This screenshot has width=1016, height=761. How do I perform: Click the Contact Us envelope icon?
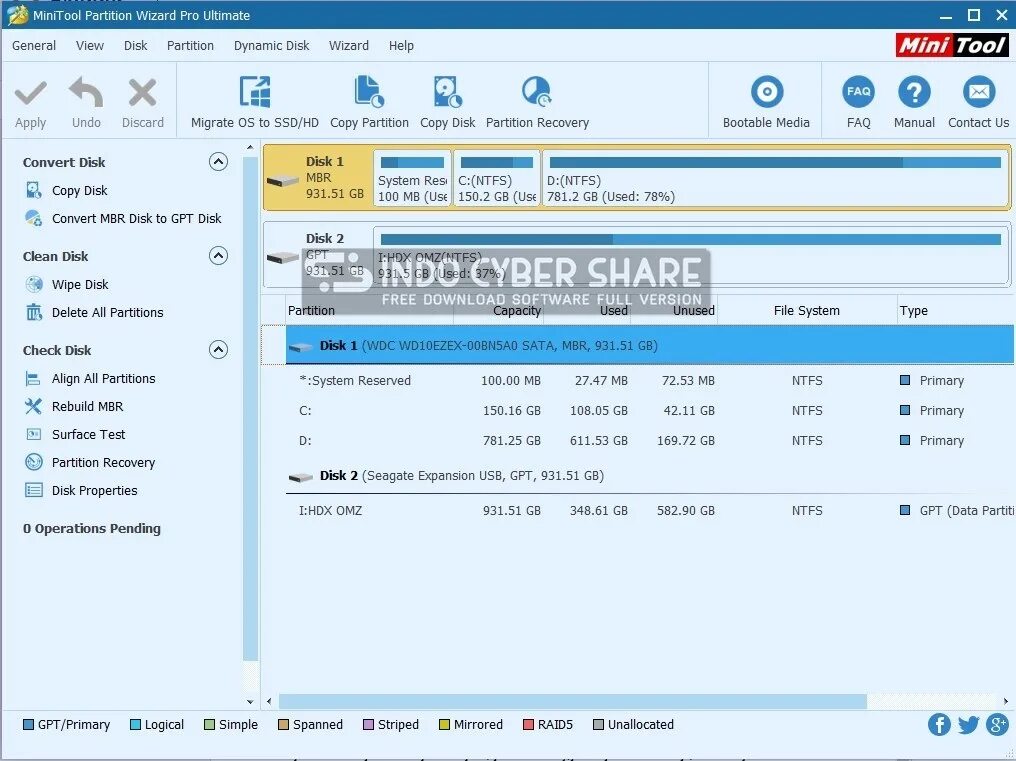pyautogui.click(x=978, y=92)
